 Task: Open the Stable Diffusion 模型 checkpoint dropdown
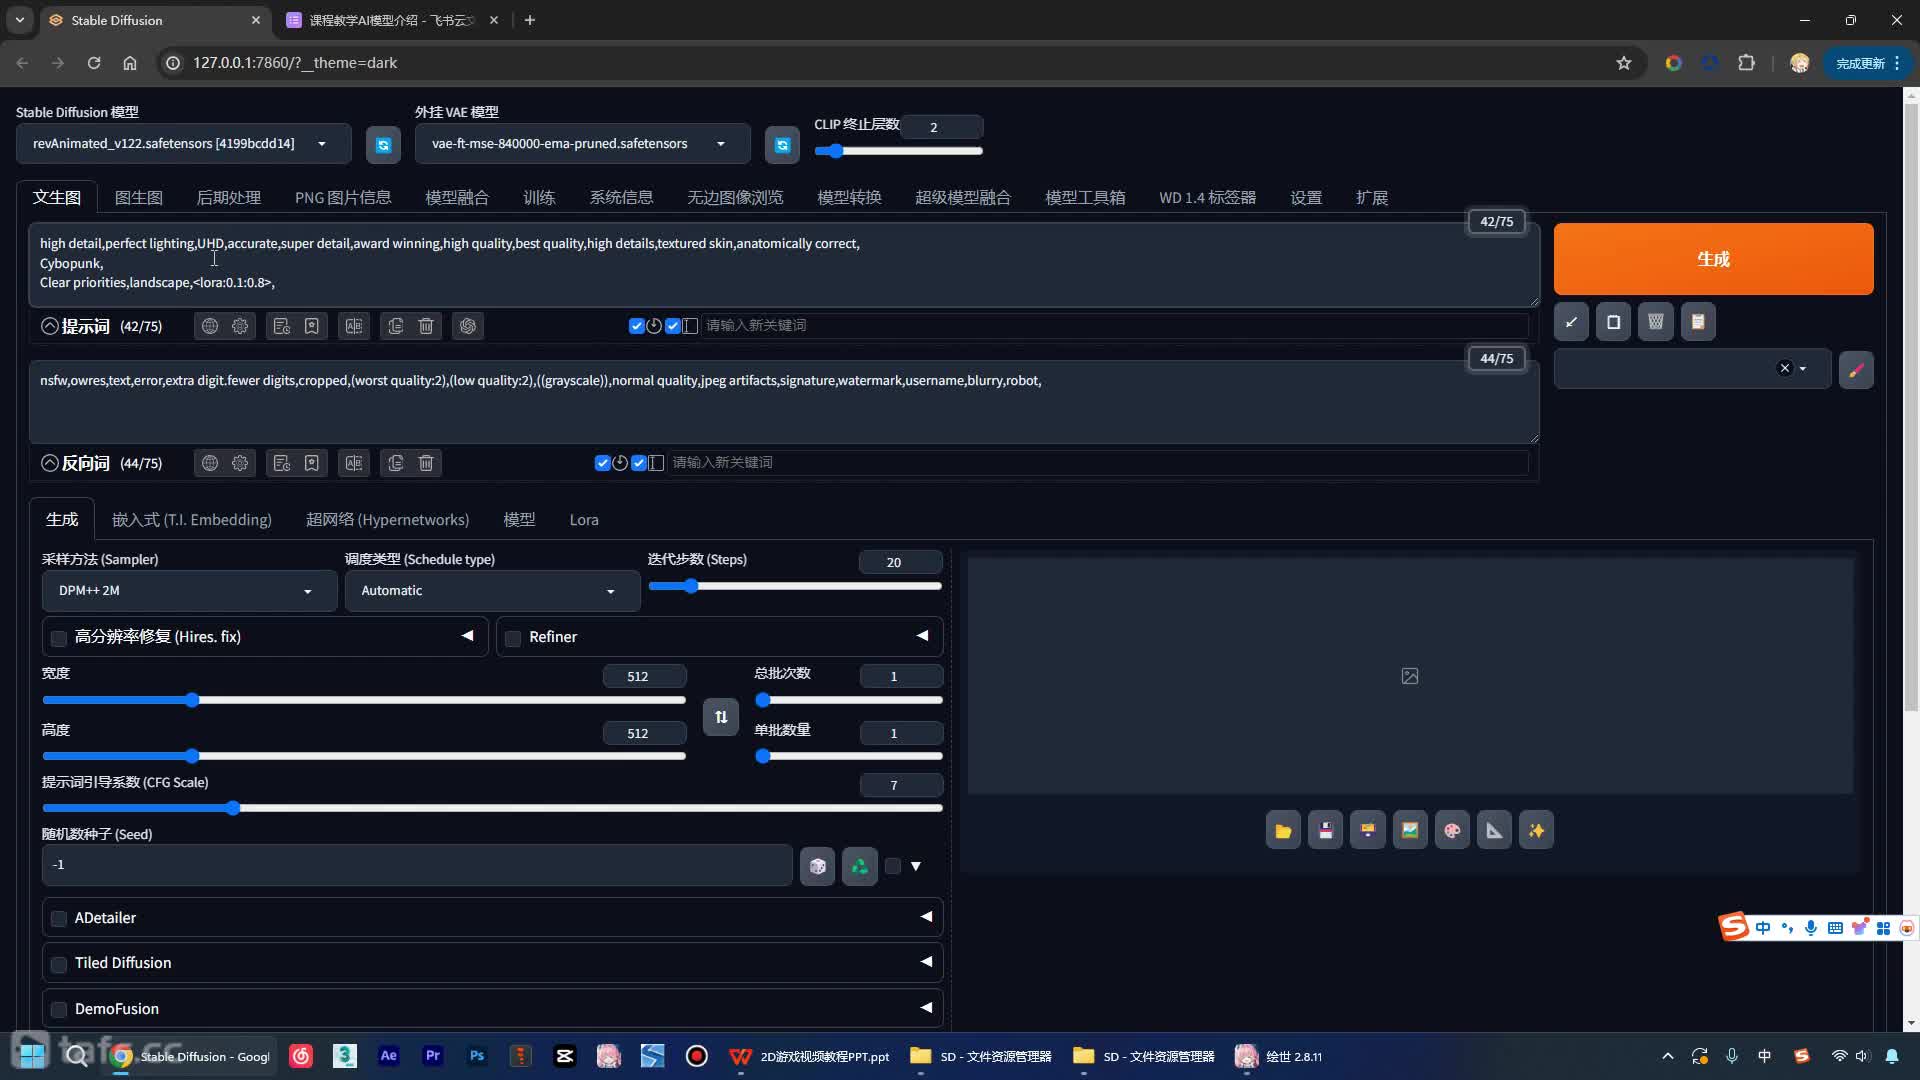click(x=183, y=144)
